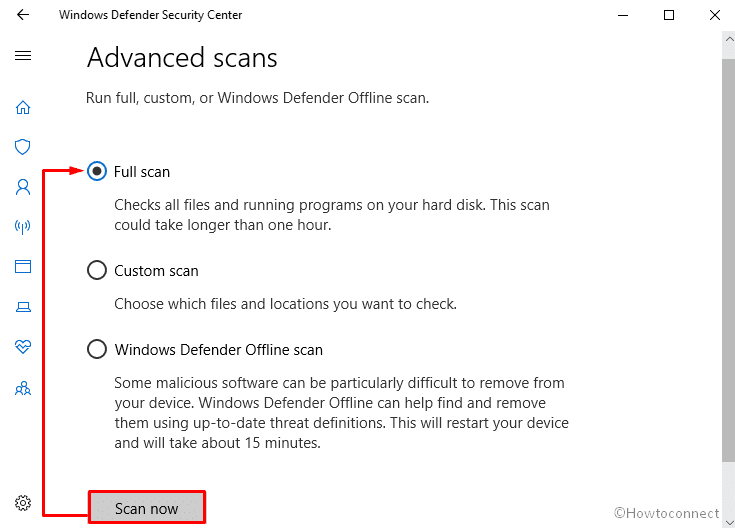The image size is (735, 528).
Task: Open Virus & threat protection shield icon
Action: [x=23, y=147]
